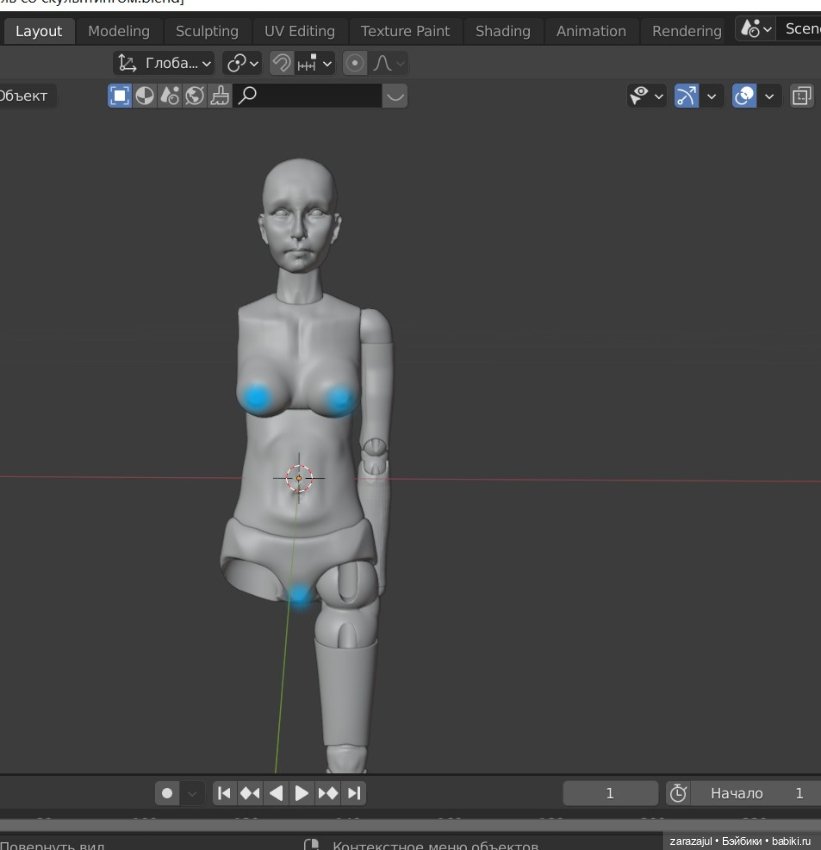Toggle auto keying record button
Viewport: 821px width, 850px height.
[167, 793]
